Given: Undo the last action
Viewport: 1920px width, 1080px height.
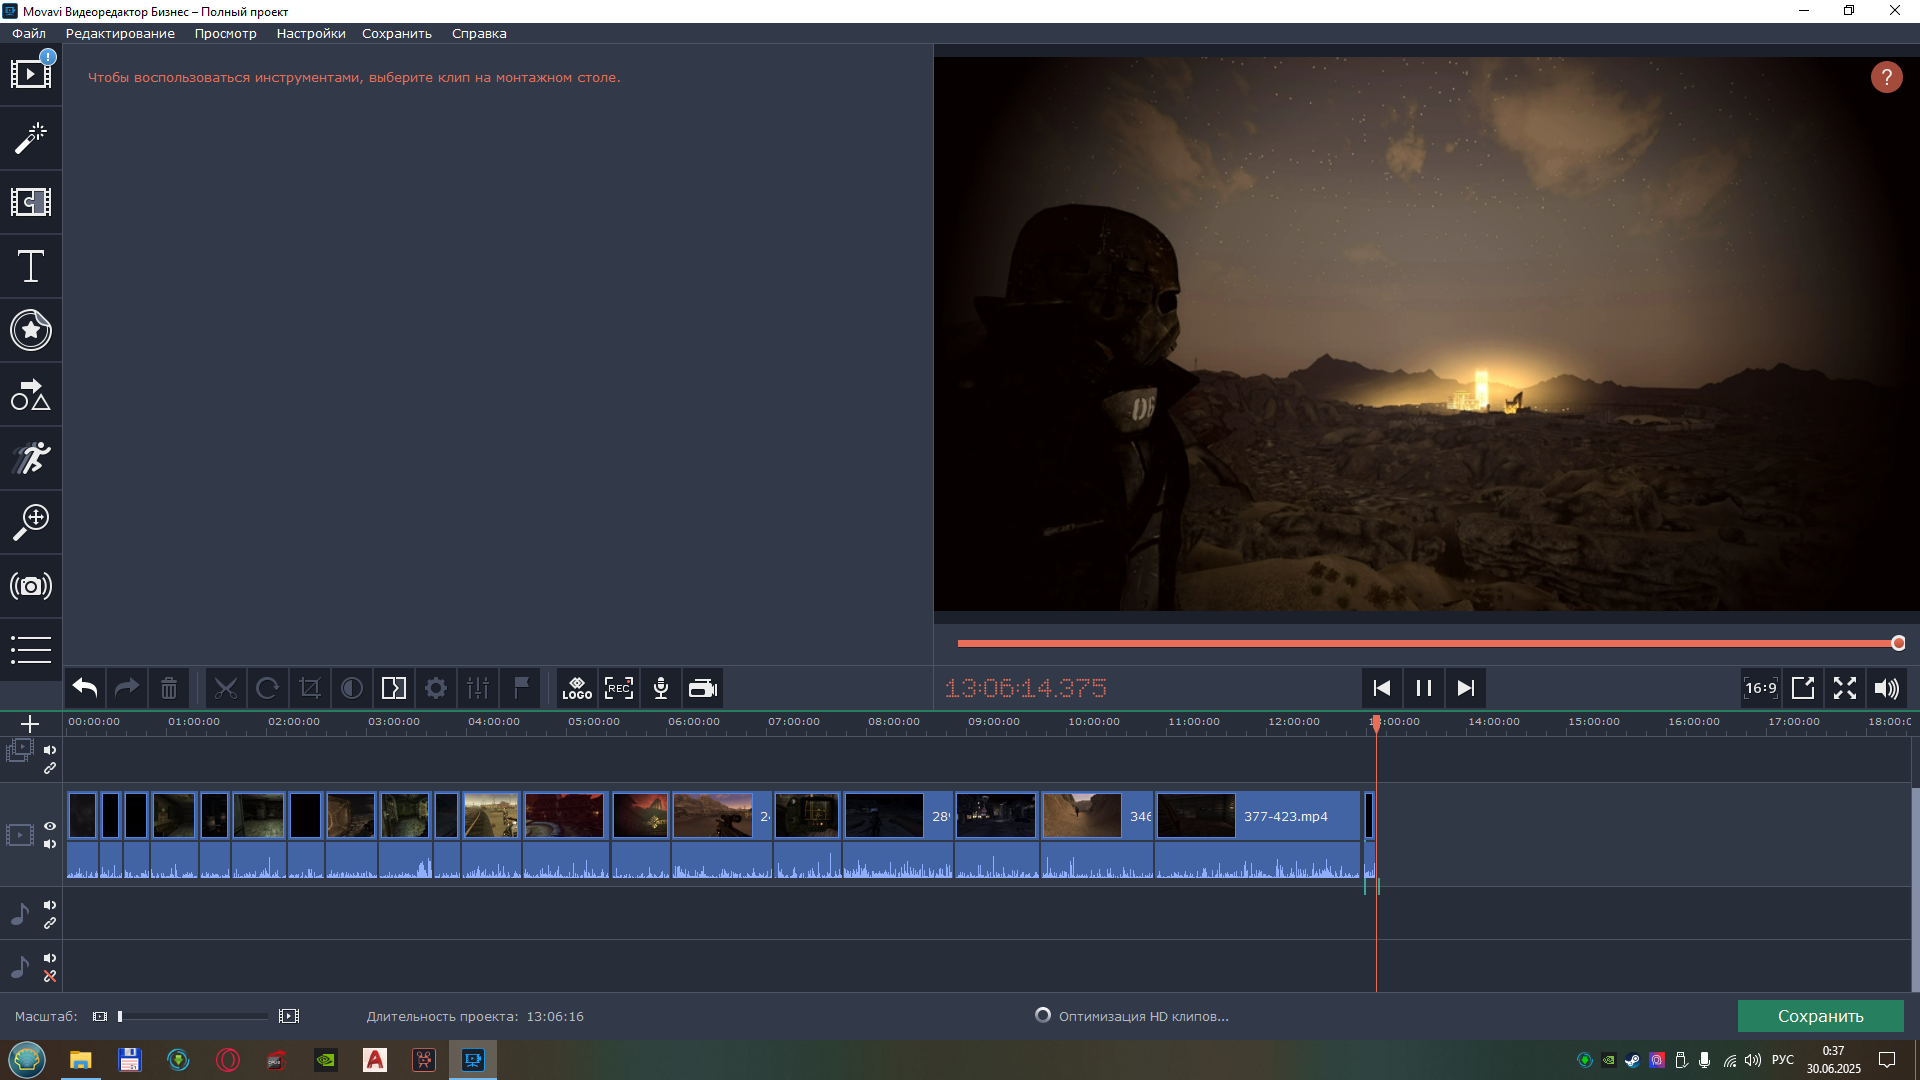Looking at the screenshot, I should [85, 688].
